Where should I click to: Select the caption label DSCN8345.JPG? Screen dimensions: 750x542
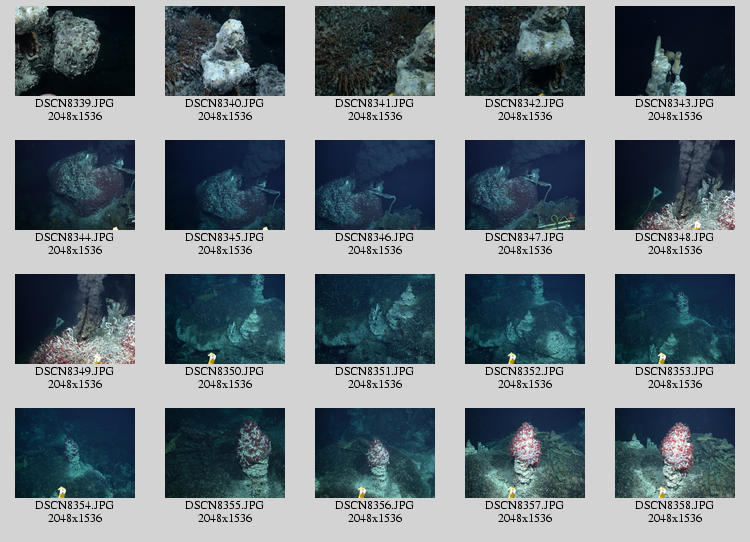point(225,237)
